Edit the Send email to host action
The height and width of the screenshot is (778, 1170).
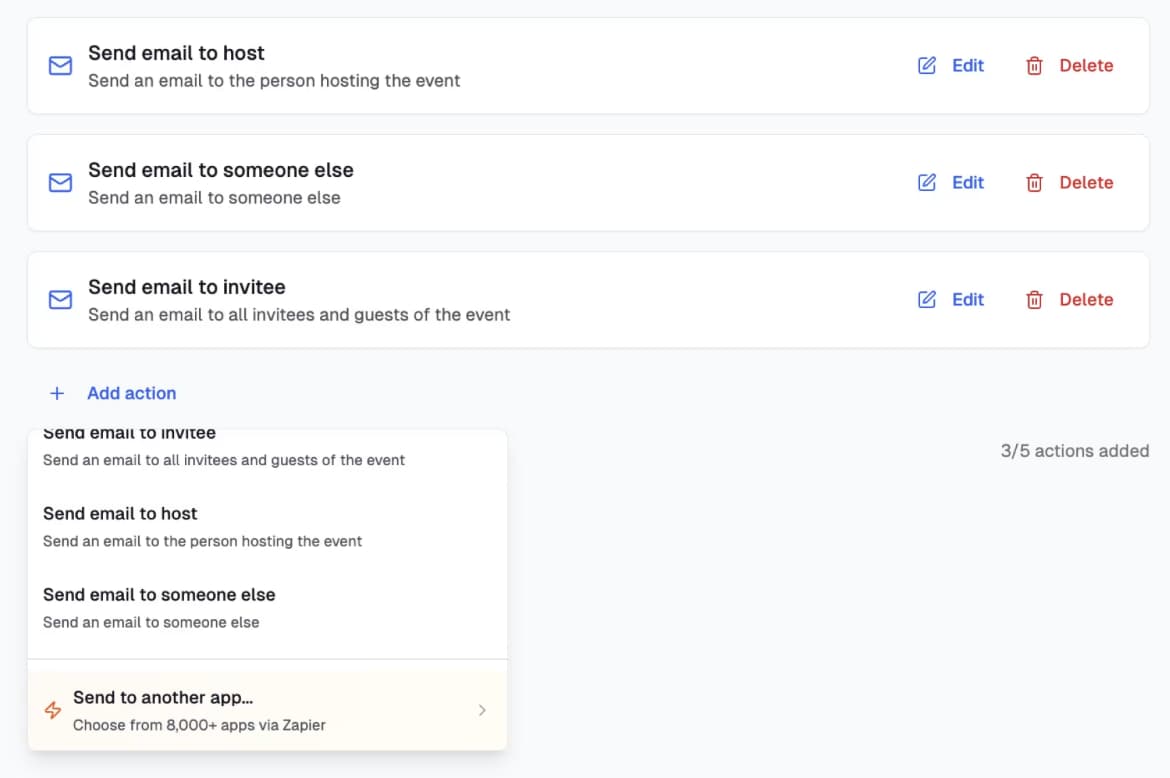coord(951,66)
